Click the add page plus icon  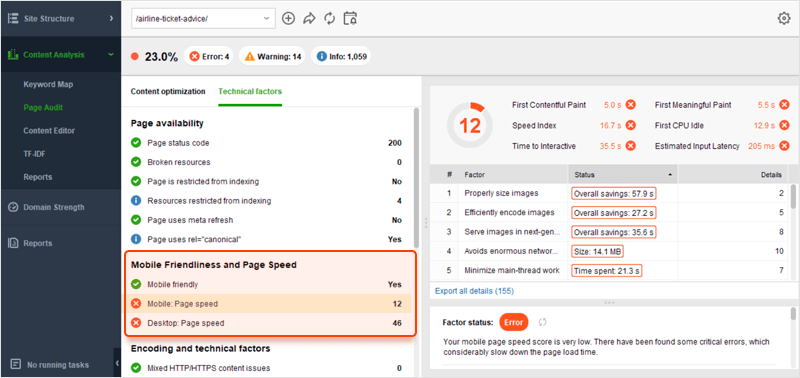point(289,19)
